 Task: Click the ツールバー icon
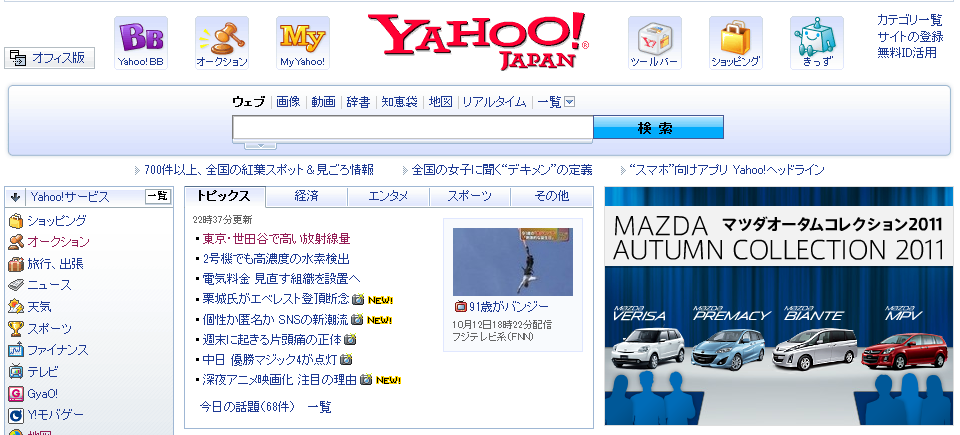[654, 37]
